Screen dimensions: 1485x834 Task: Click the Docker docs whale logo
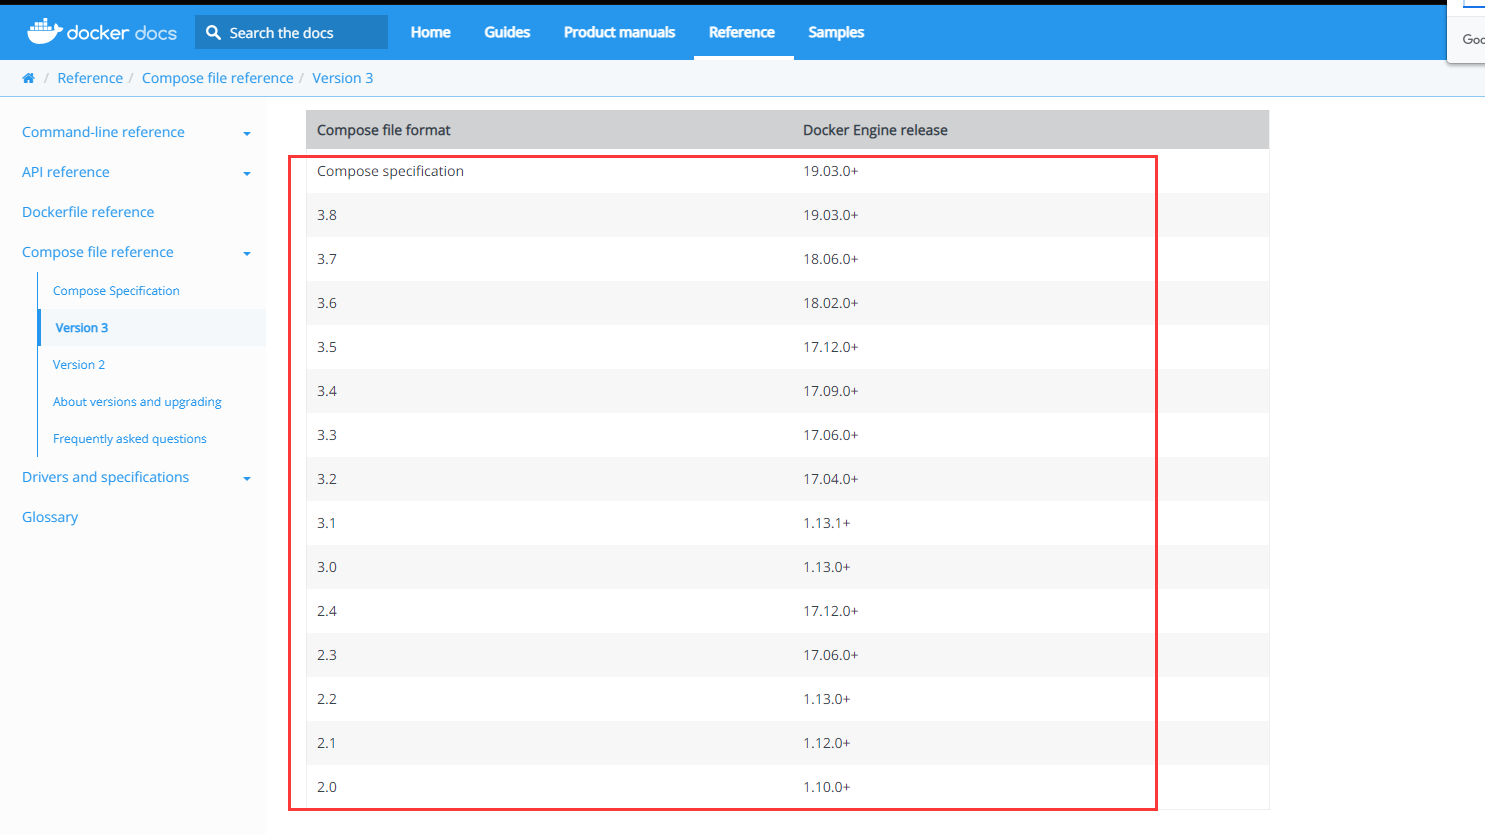(45, 31)
